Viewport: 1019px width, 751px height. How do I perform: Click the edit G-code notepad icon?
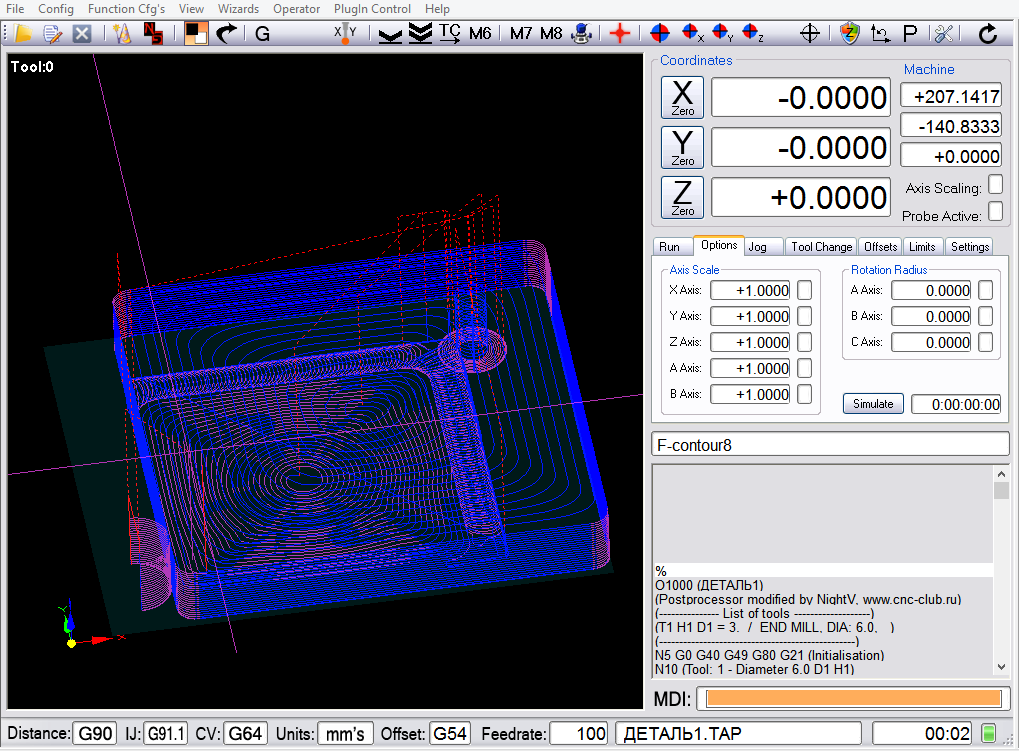pos(52,33)
